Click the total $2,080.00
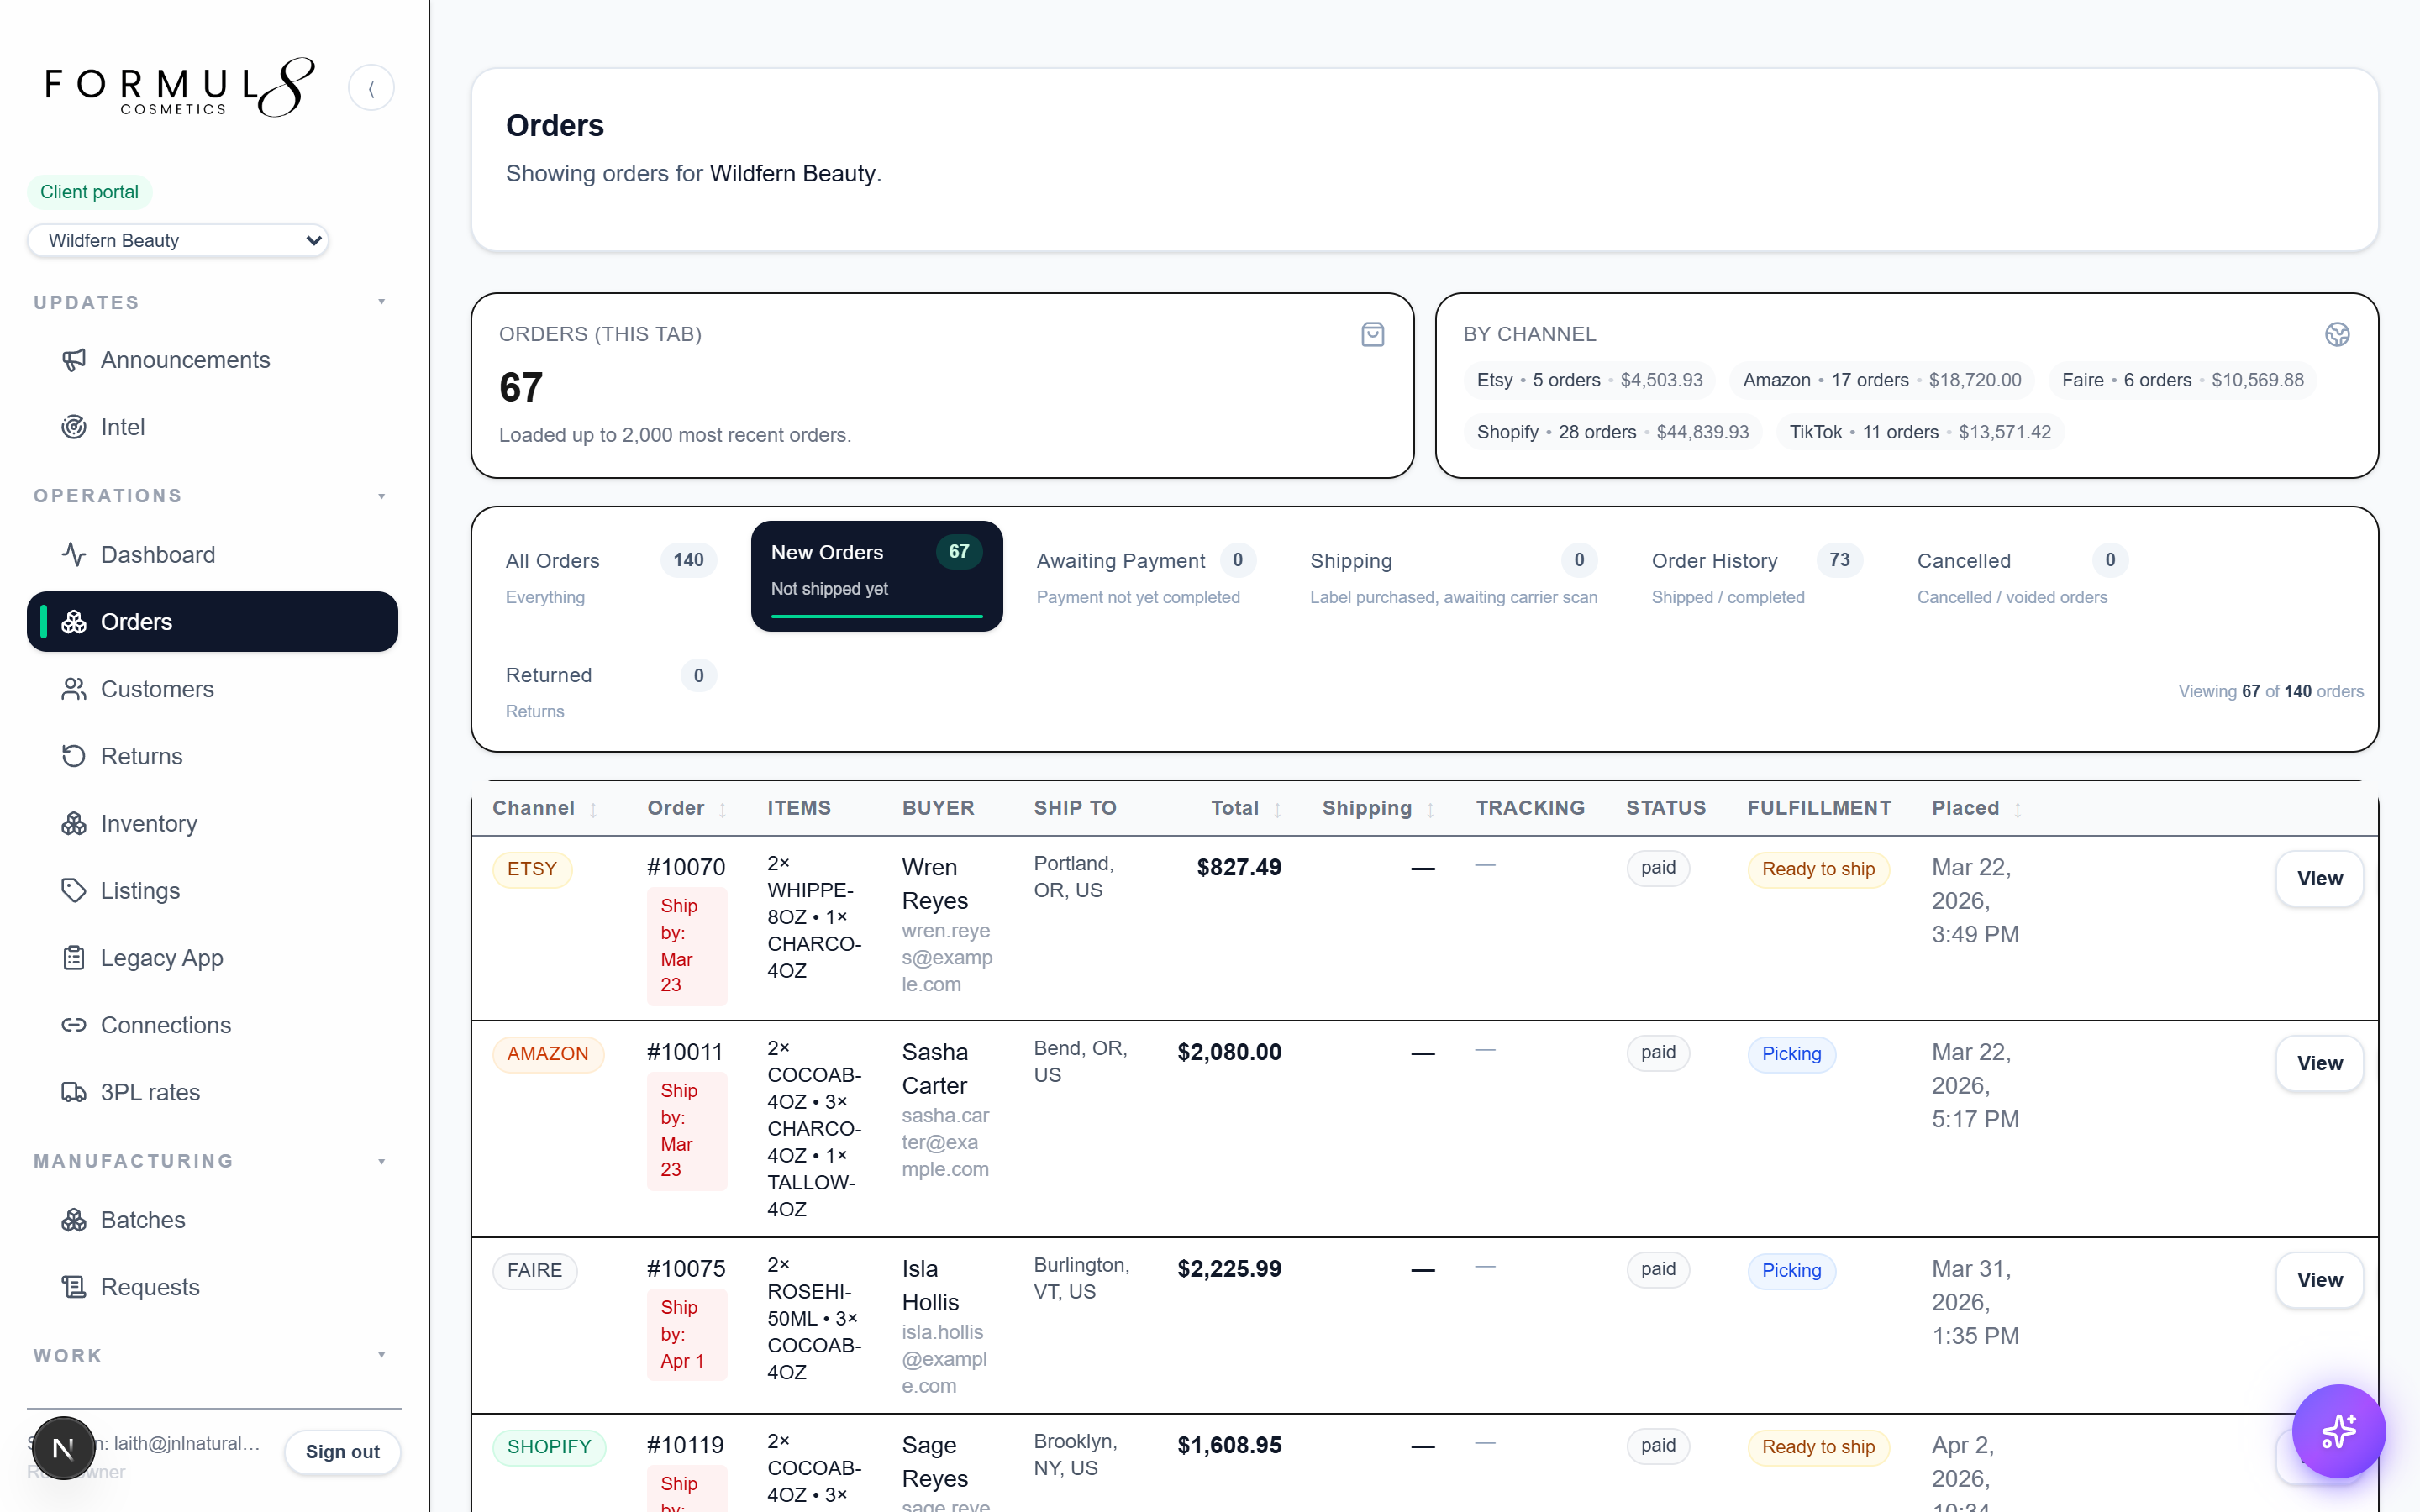The image size is (2420, 1512). coord(1229,1052)
